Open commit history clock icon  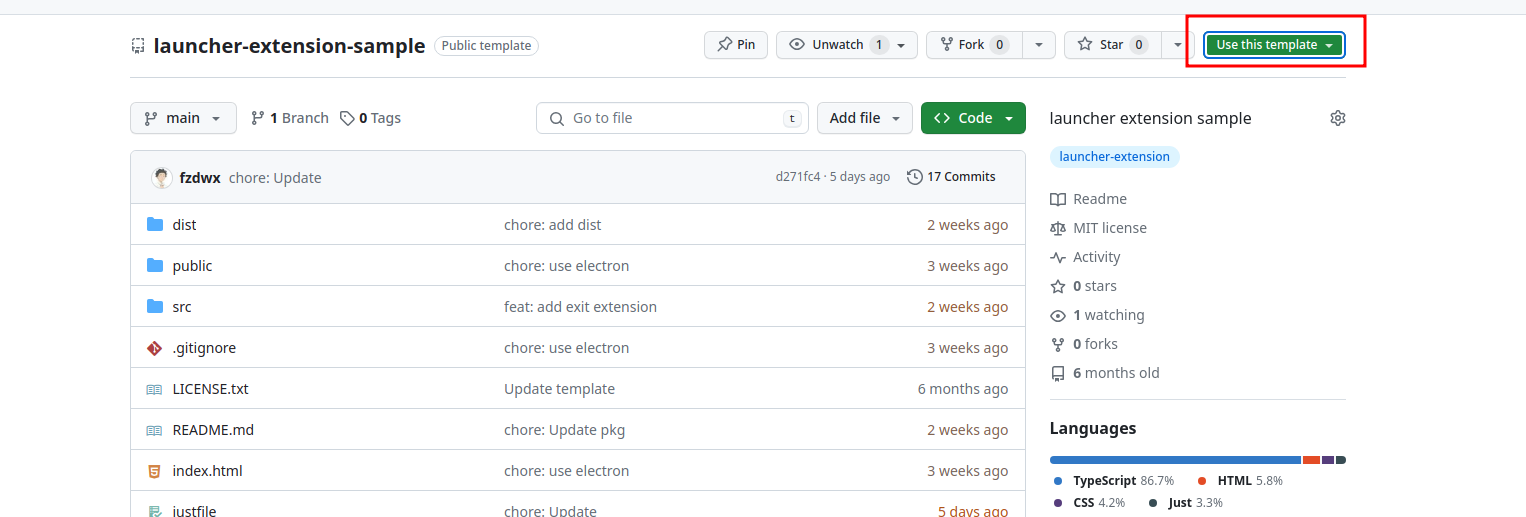914,177
